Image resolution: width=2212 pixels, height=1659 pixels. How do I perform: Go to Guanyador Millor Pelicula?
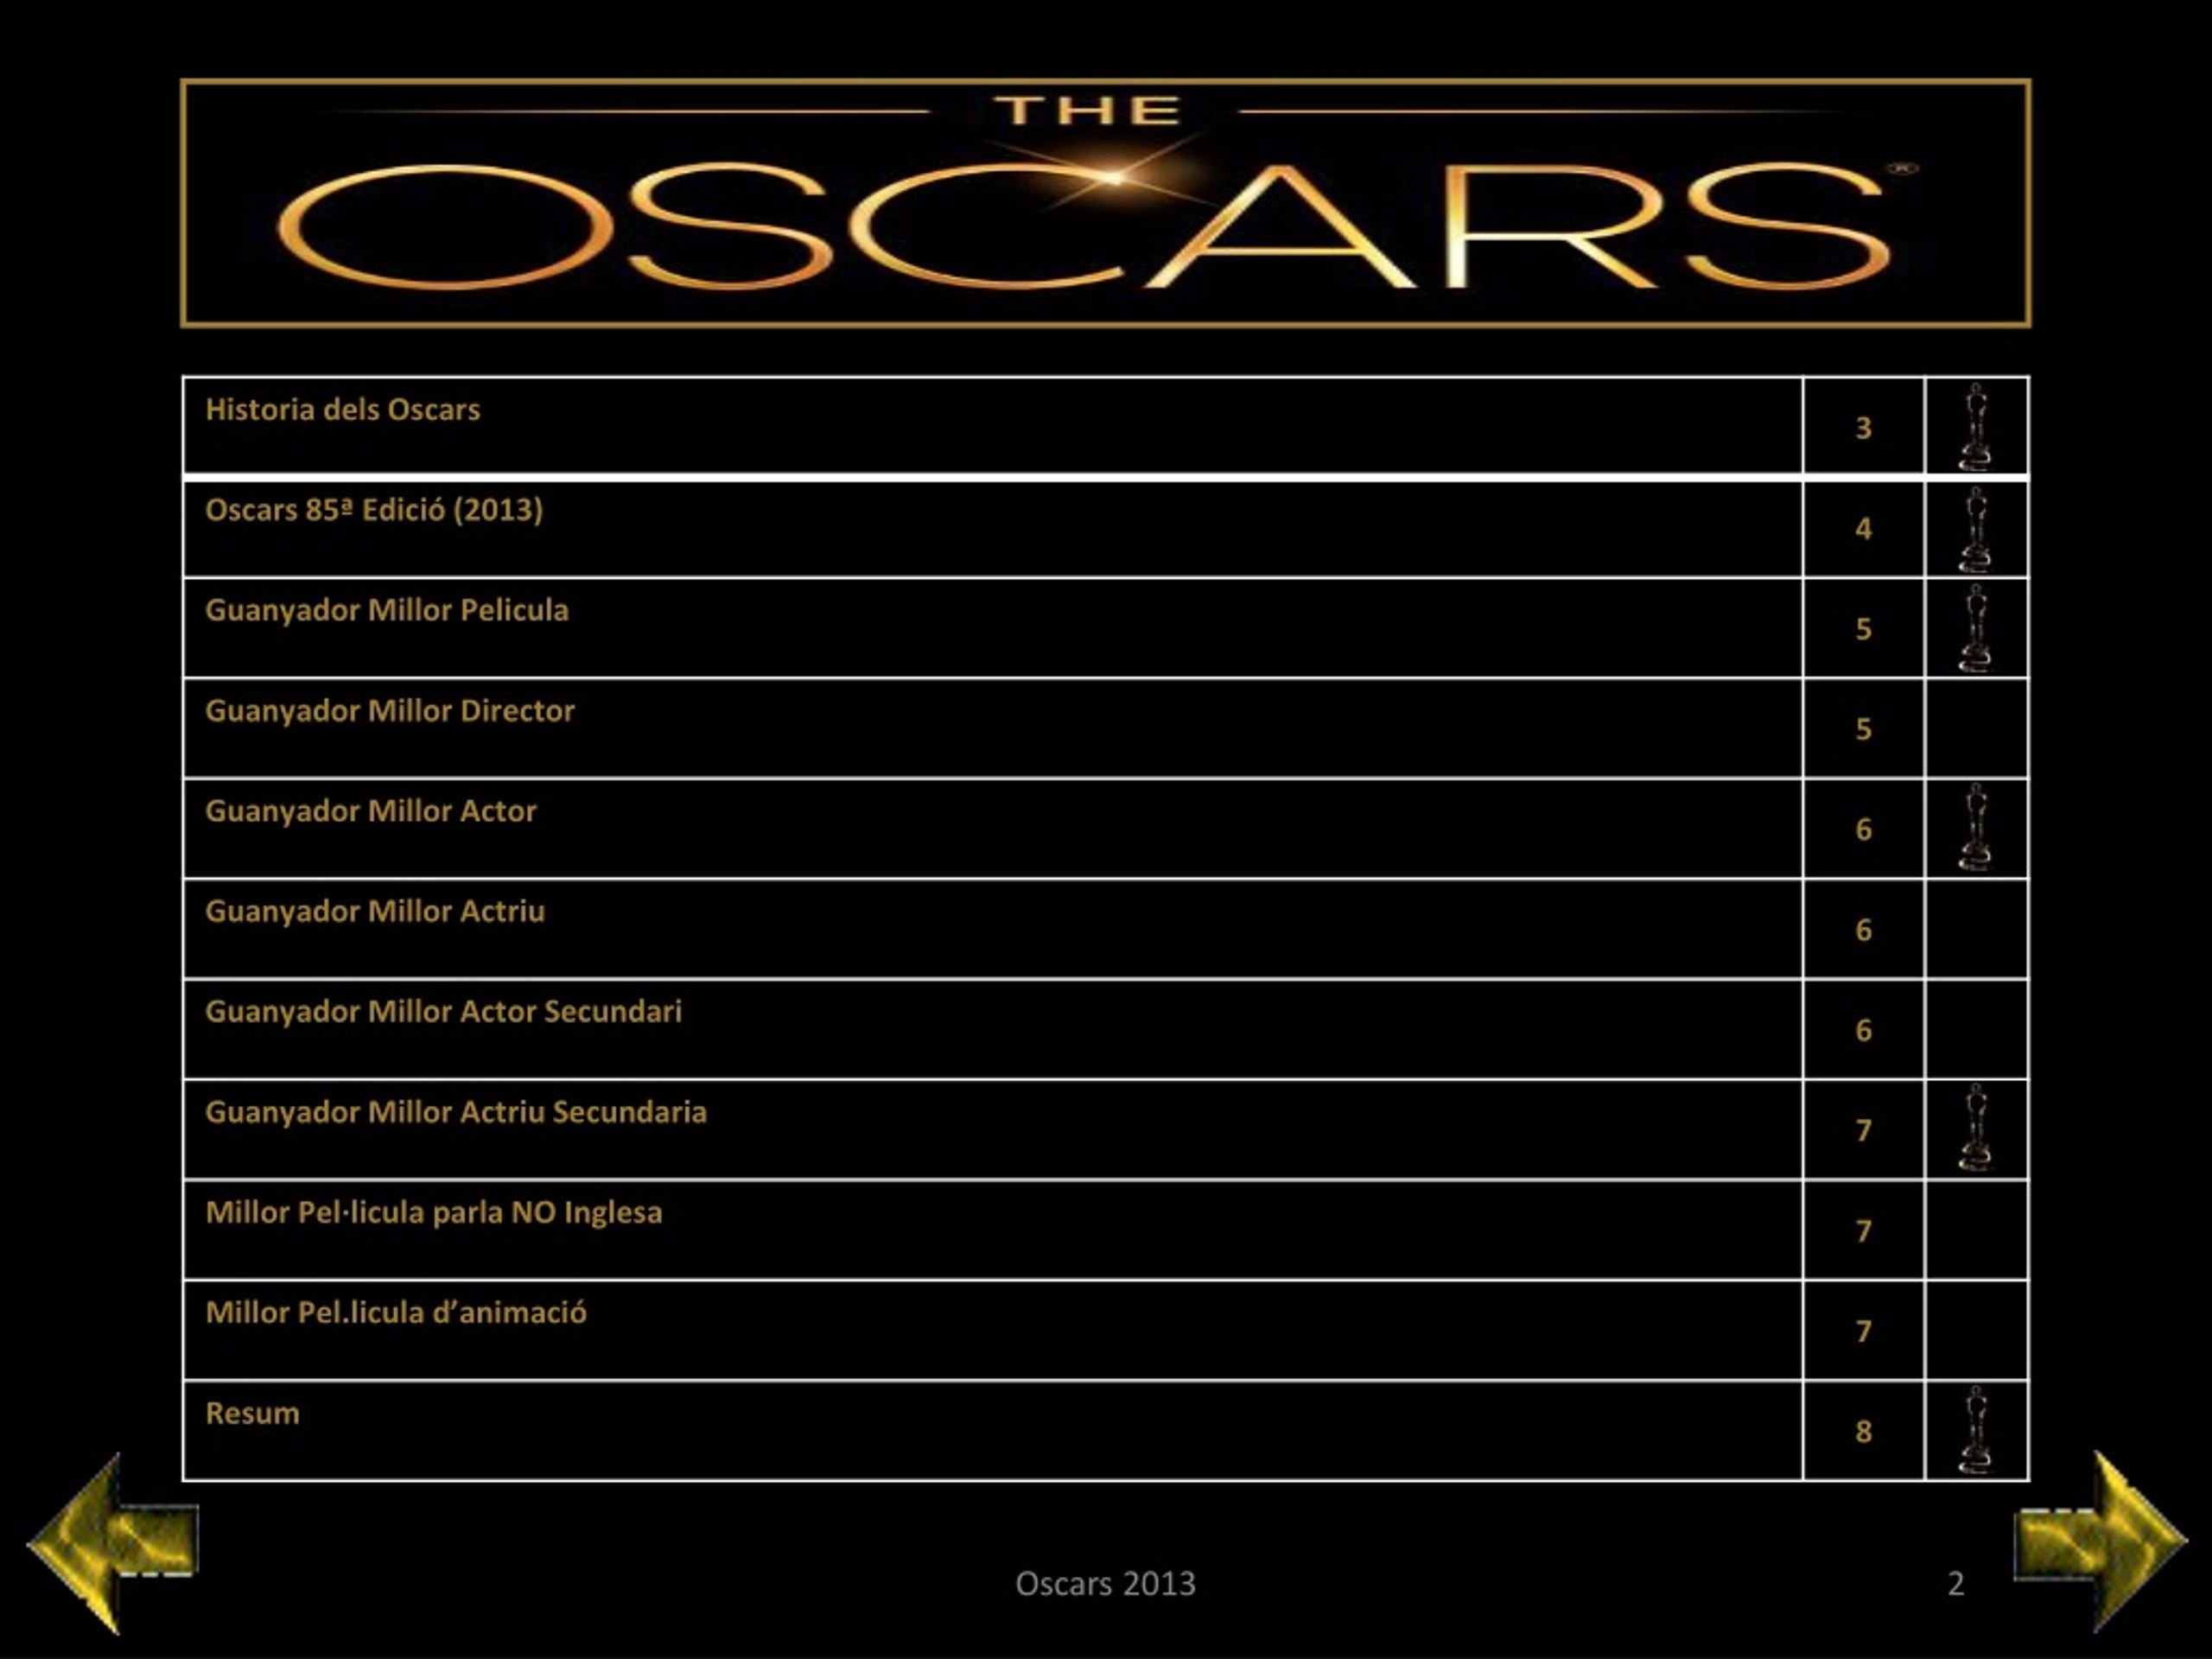(386, 611)
